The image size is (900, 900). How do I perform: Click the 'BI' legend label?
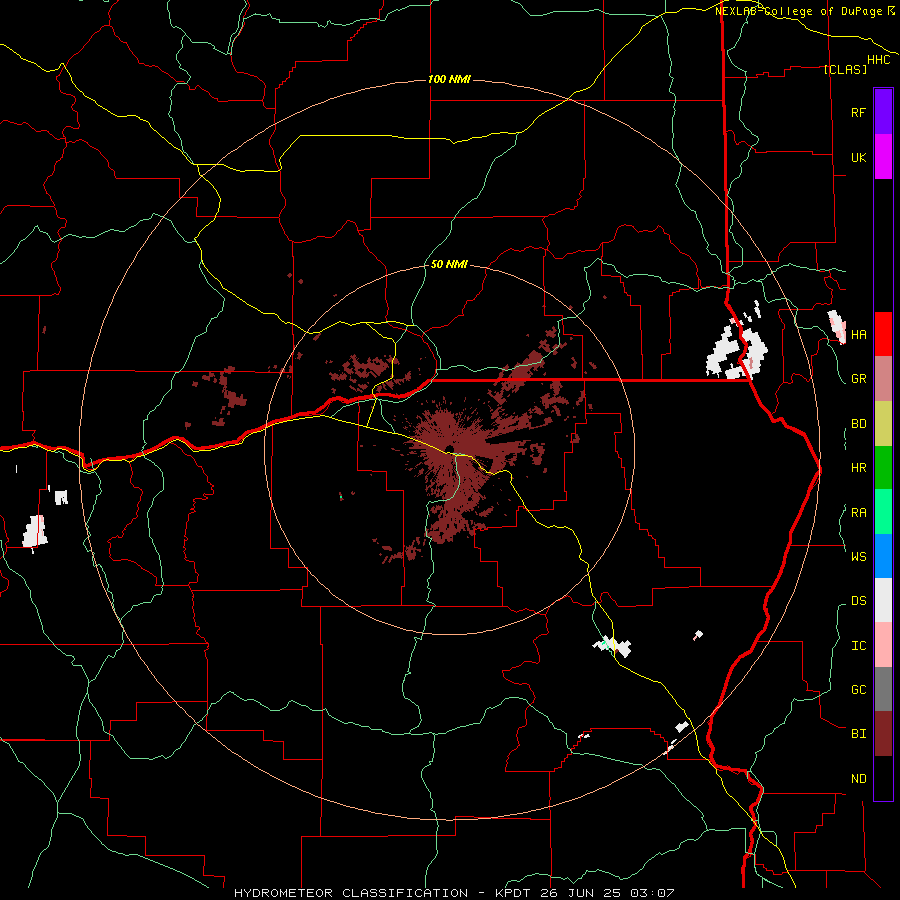click(858, 734)
